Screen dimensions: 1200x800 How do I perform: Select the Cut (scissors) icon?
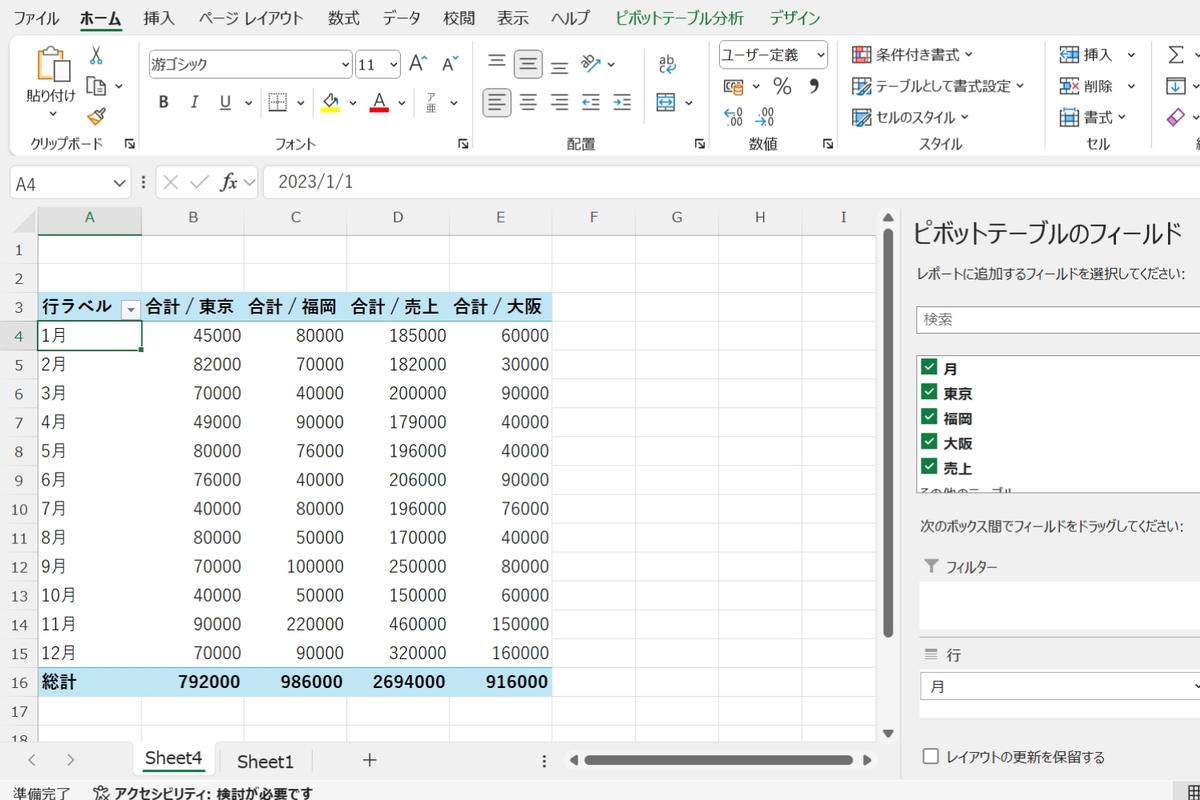97,55
